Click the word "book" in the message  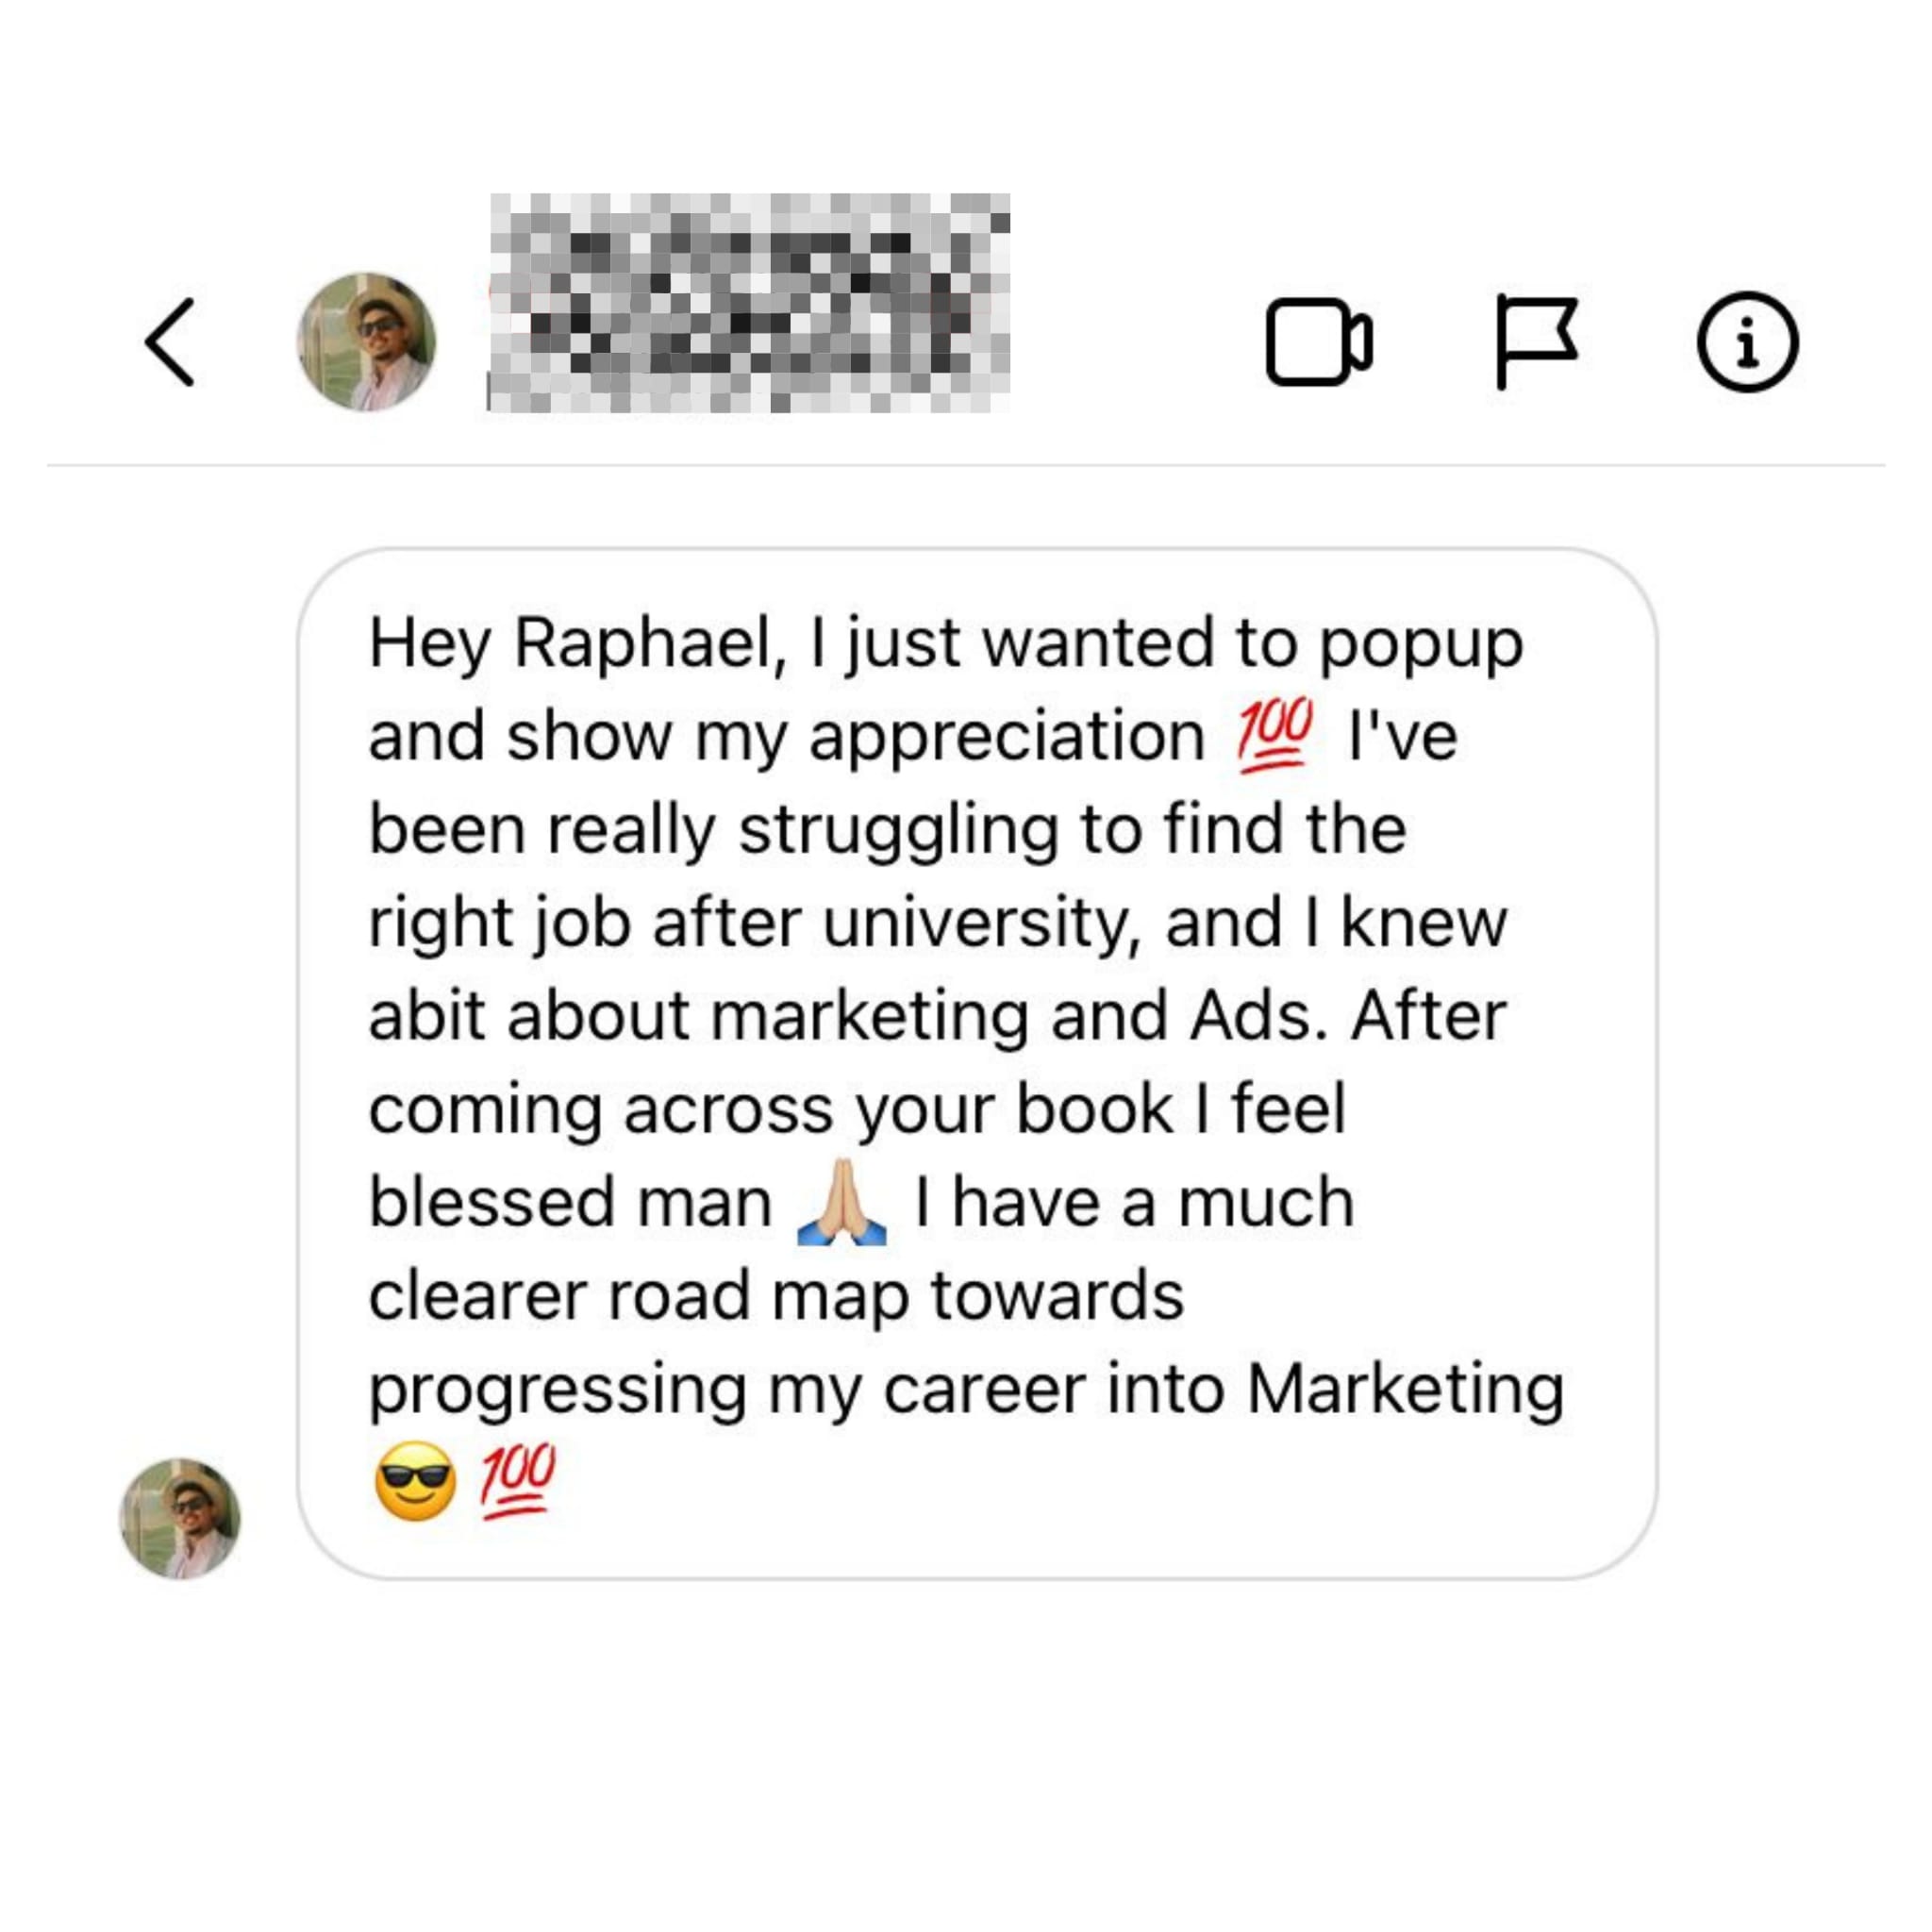pyautogui.click(x=1093, y=1109)
